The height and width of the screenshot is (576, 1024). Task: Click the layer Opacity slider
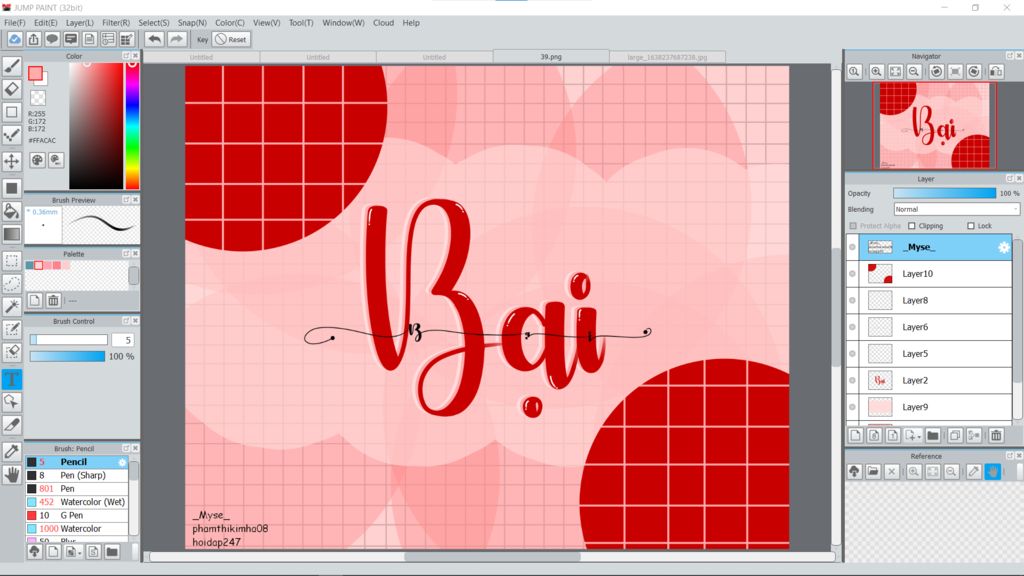point(944,193)
